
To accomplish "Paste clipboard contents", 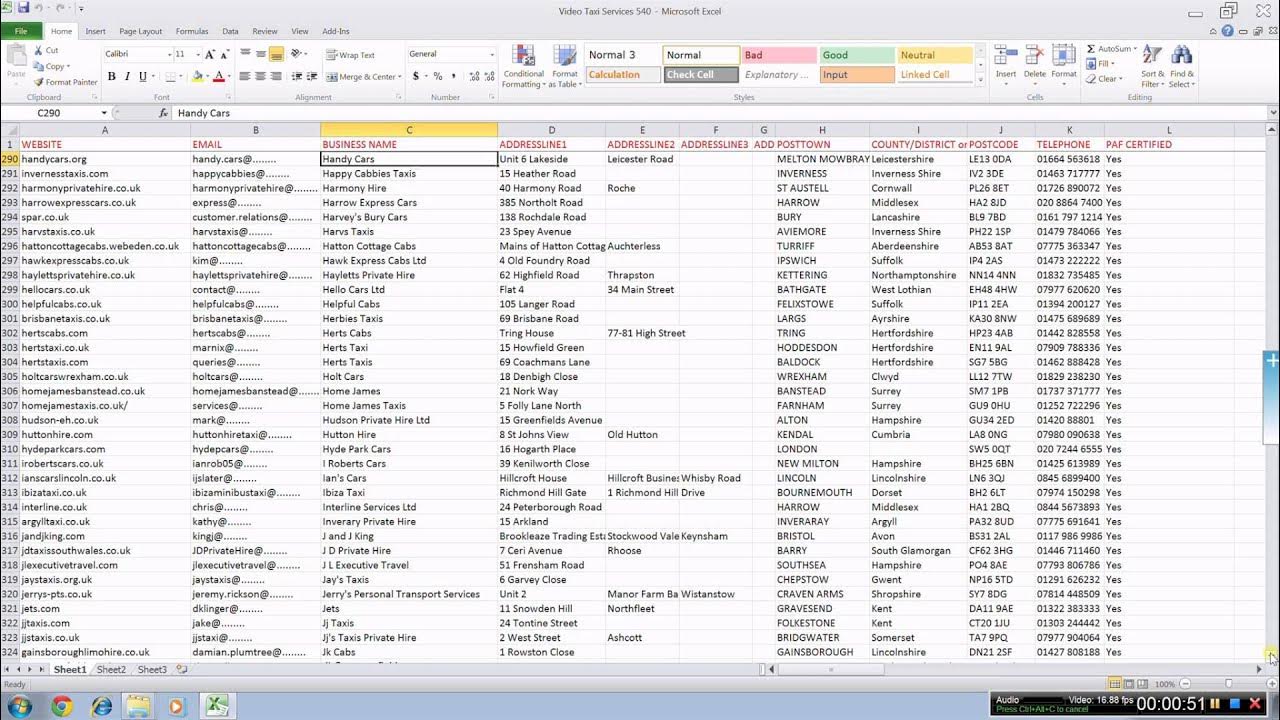I will click(16, 63).
